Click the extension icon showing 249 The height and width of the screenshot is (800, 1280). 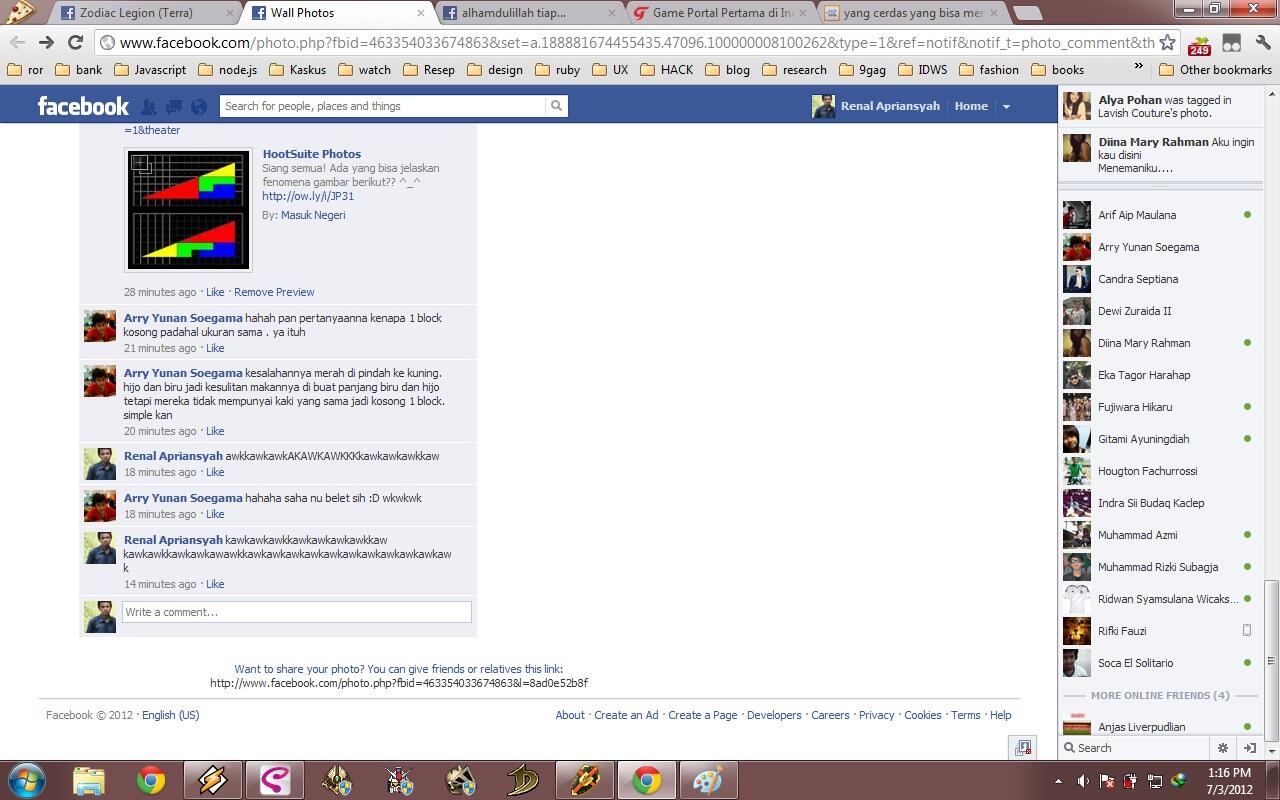tap(1199, 44)
